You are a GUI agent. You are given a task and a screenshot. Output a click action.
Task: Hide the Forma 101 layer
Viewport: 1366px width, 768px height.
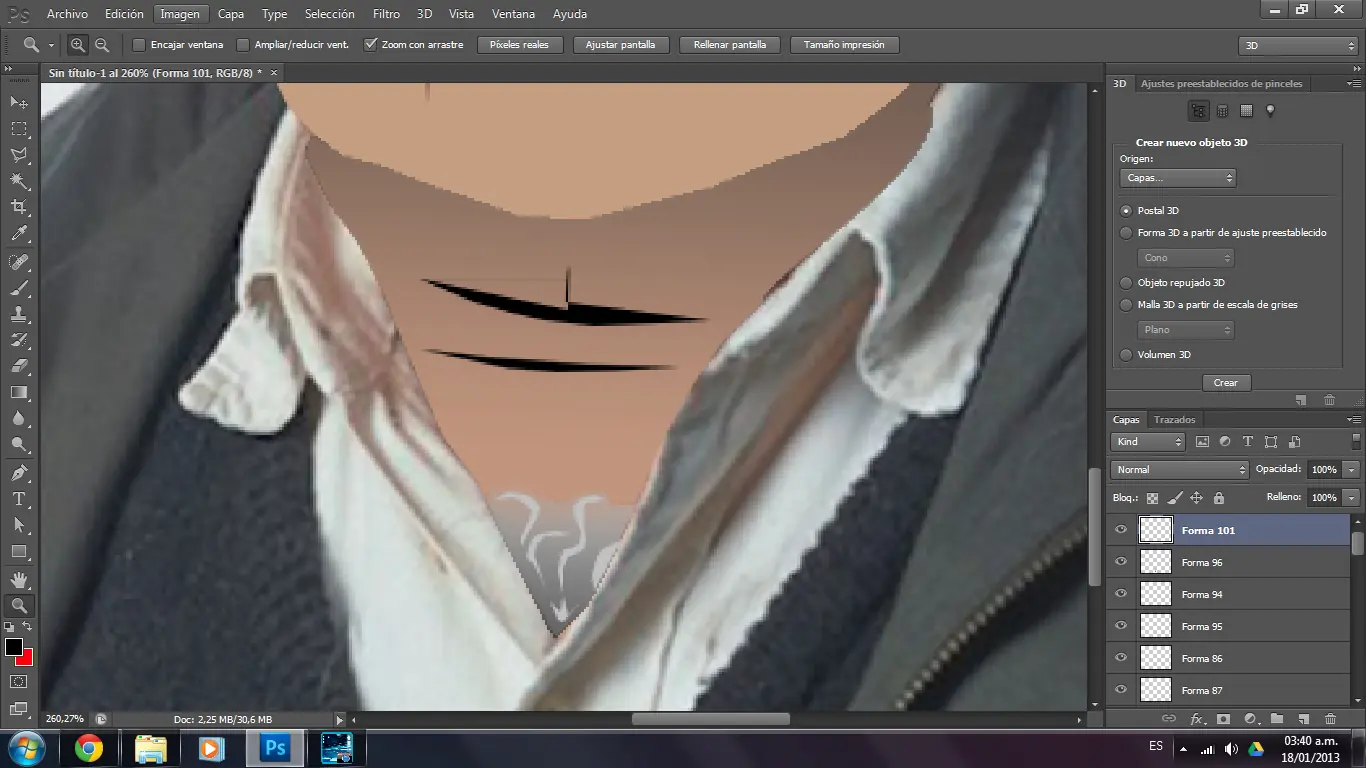[1121, 530]
